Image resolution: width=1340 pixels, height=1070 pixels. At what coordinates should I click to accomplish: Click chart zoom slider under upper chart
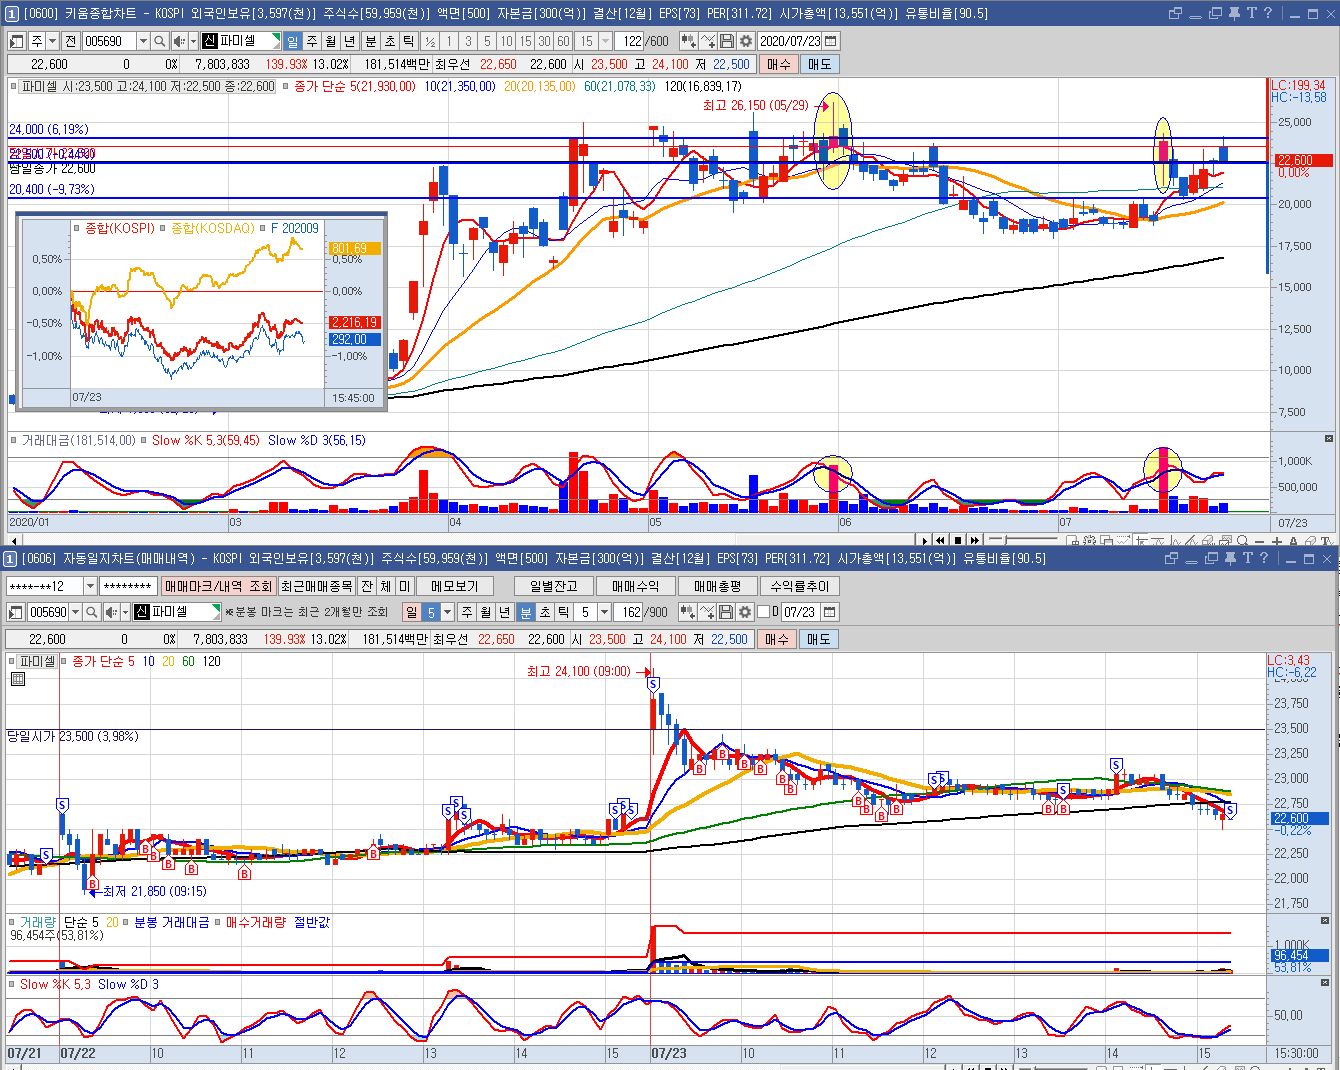click(1023, 540)
